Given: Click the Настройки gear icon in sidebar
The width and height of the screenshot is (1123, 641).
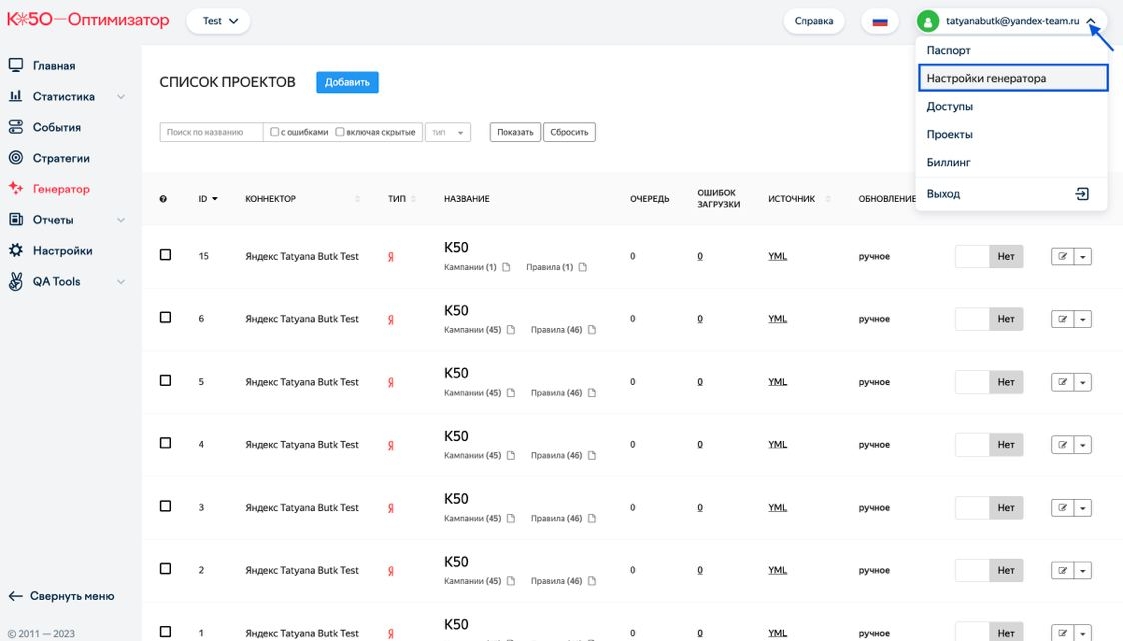Looking at the screenshot, I should (15, 251).
